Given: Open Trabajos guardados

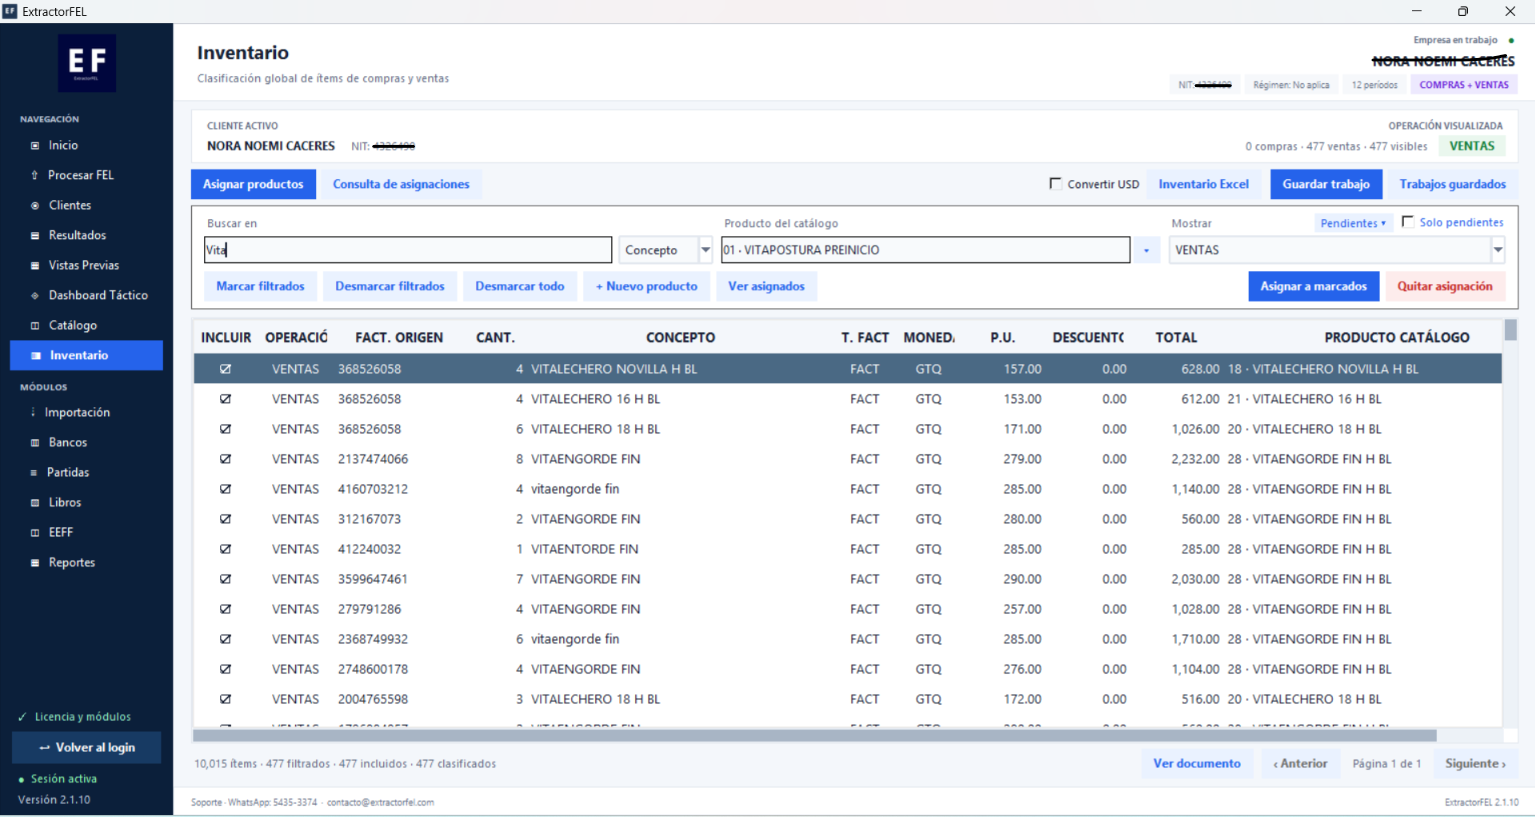Looking at the screenshot, I should [x=1452, y=184].
